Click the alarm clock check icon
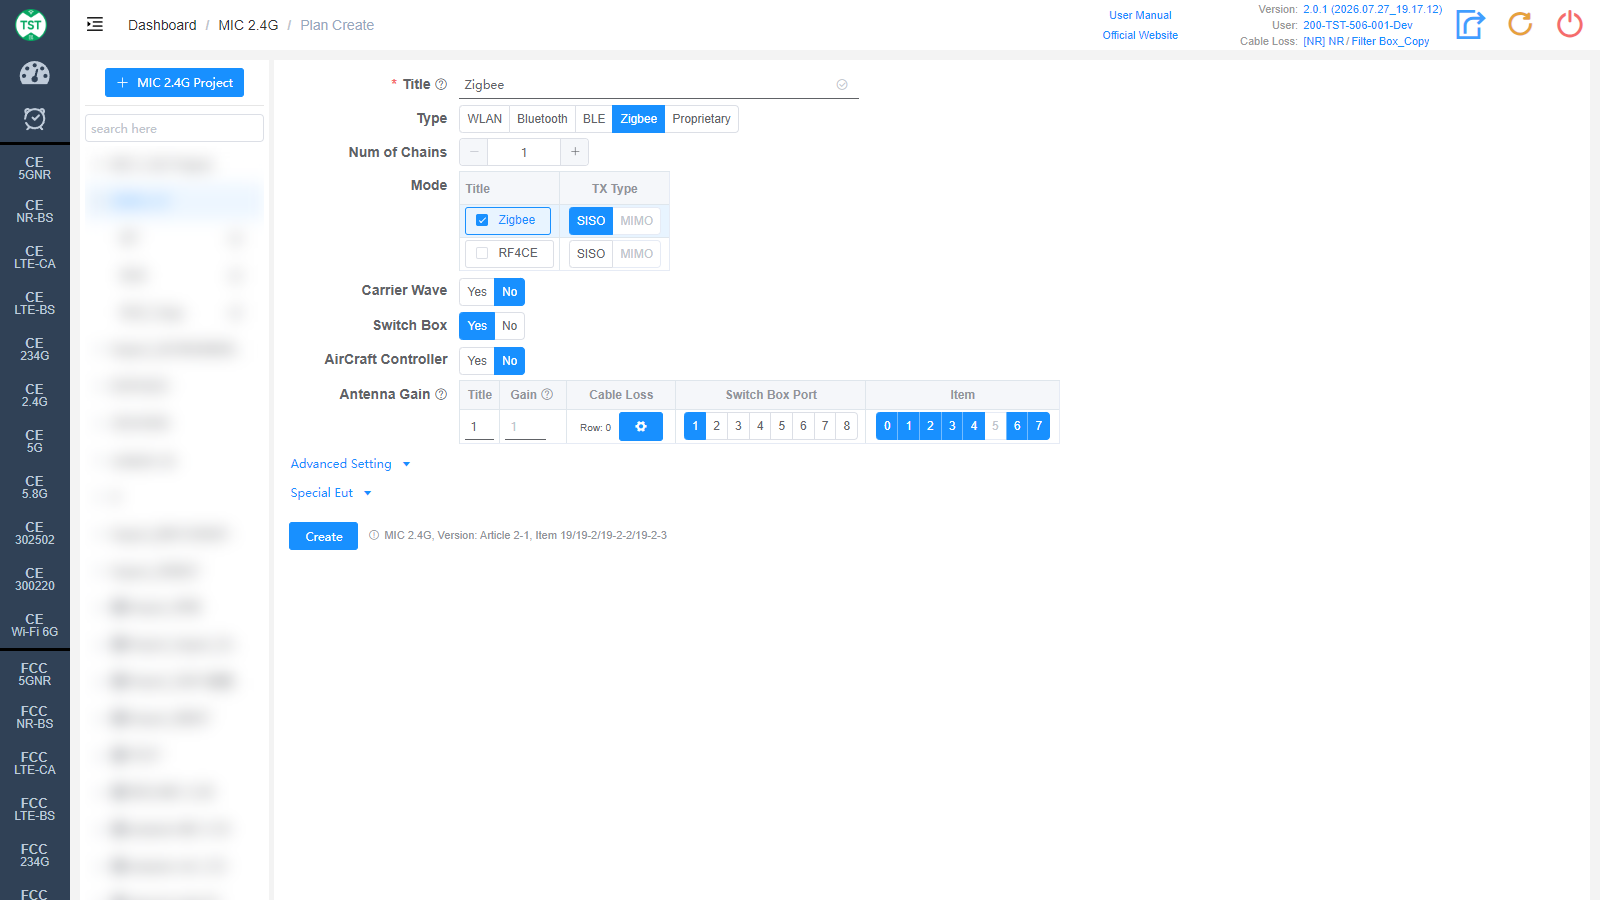This screenshot has height=900, width=1600. tap(34, 119)
